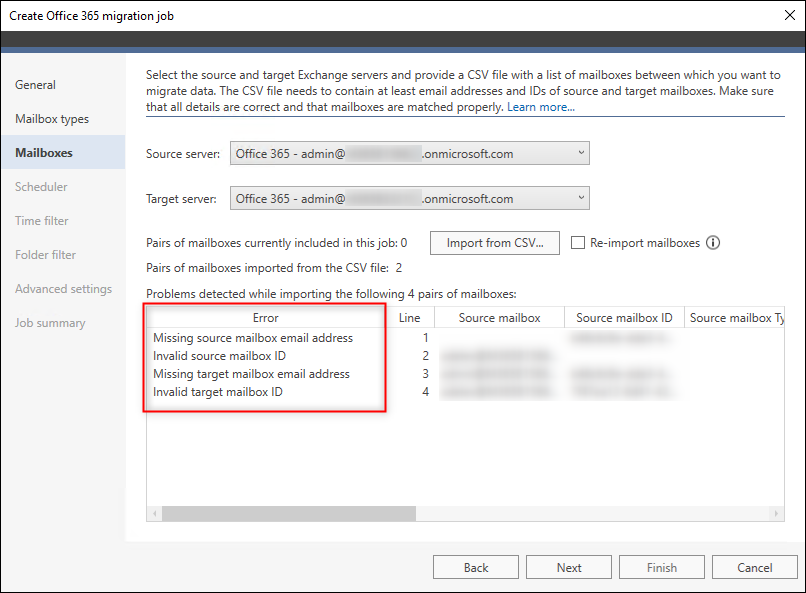Click line number 4 cell
The image size is (806, 593).
(x=425, y=392)
